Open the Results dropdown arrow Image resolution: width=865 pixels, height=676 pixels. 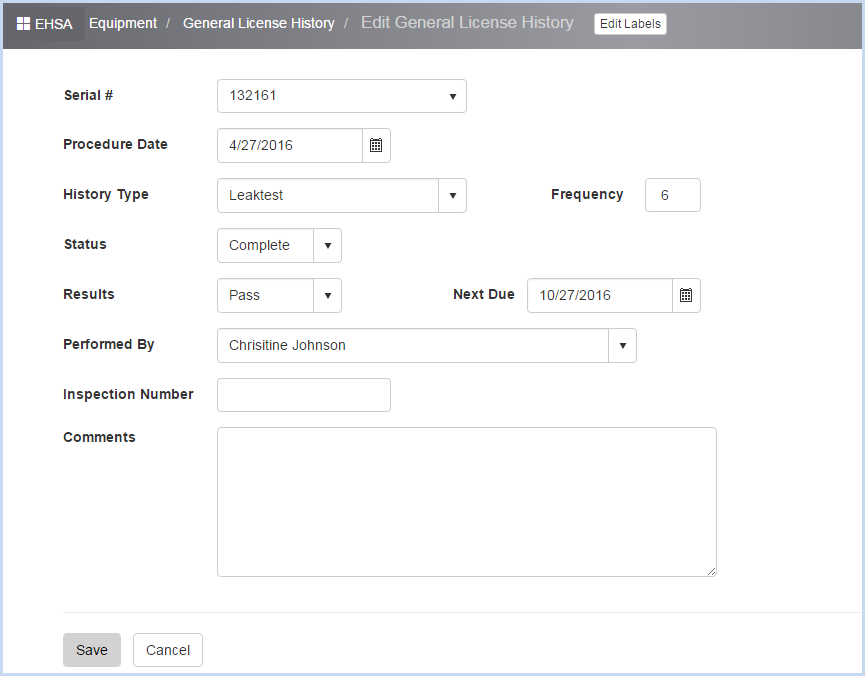pos(328,295)
